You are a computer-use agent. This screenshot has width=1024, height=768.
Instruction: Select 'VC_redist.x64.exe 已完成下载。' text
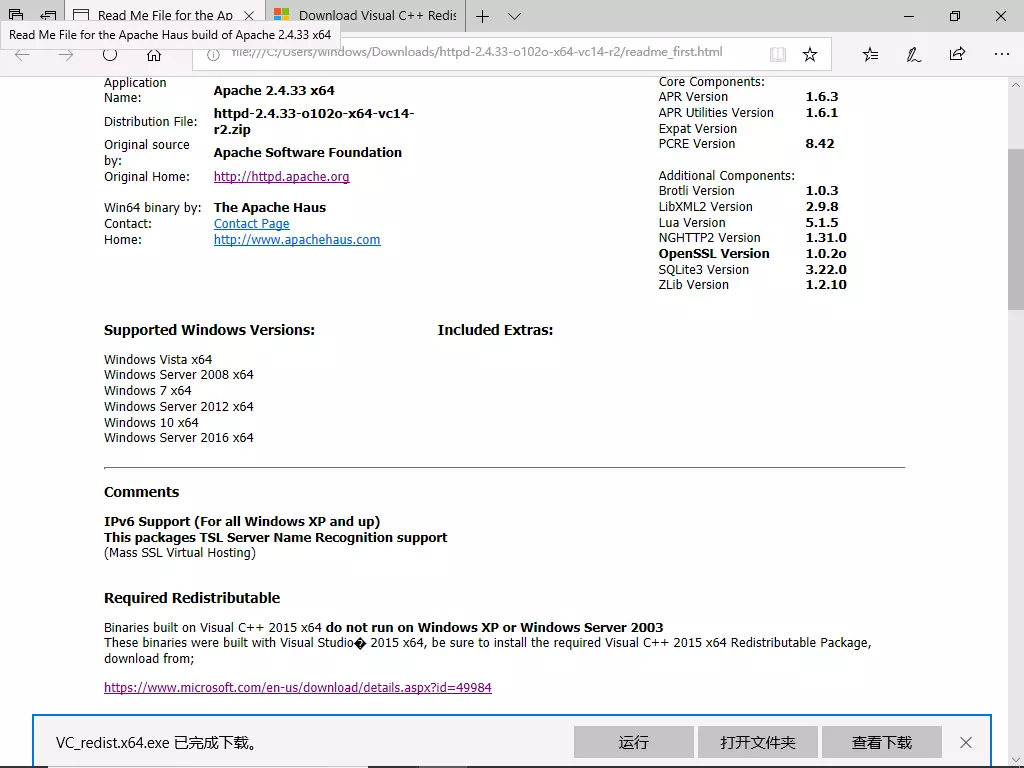pos(157,743)
